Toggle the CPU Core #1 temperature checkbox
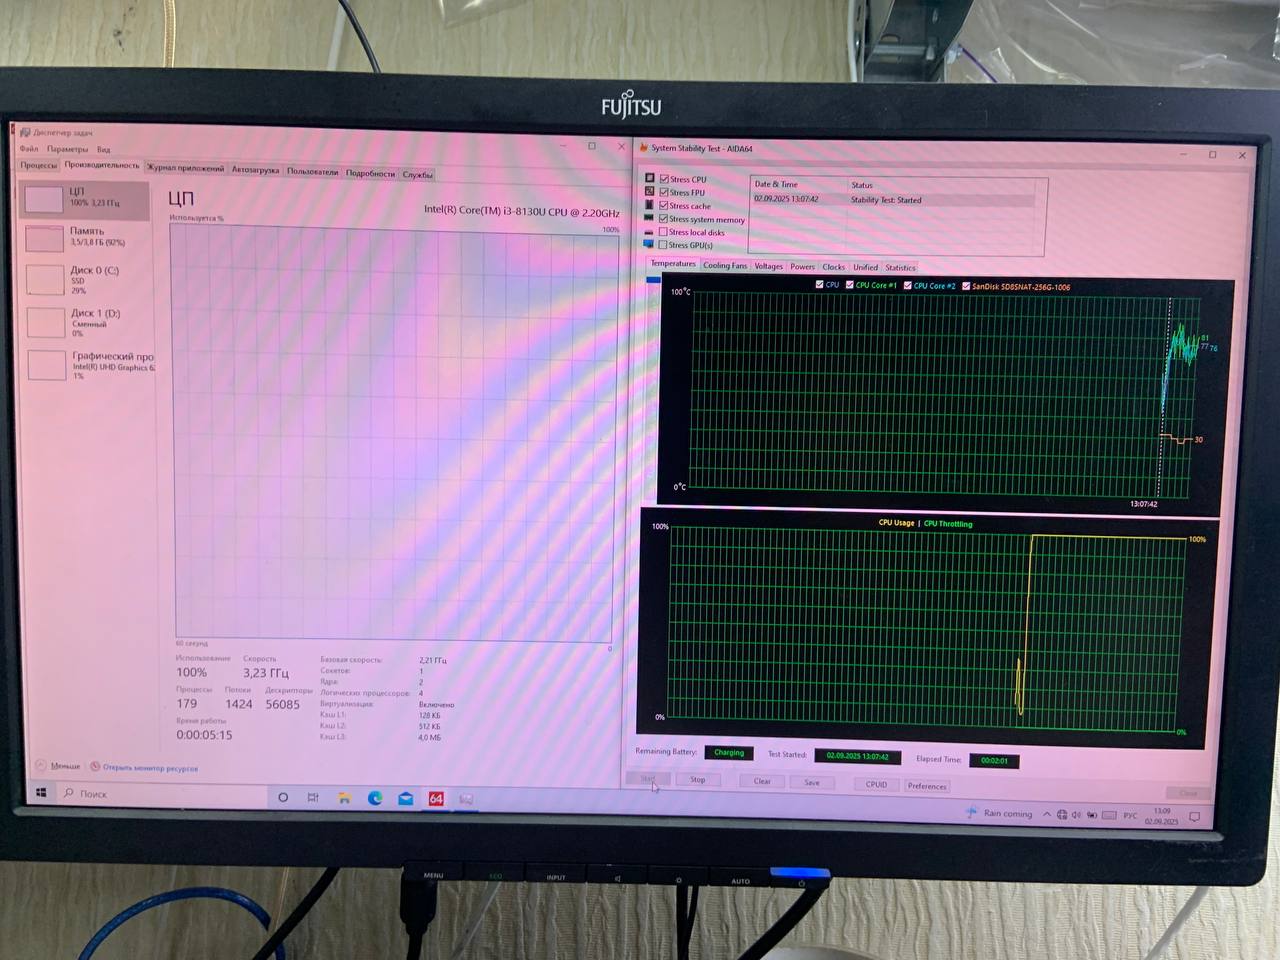The image size is (1280, 960). (x=850, y=285)
